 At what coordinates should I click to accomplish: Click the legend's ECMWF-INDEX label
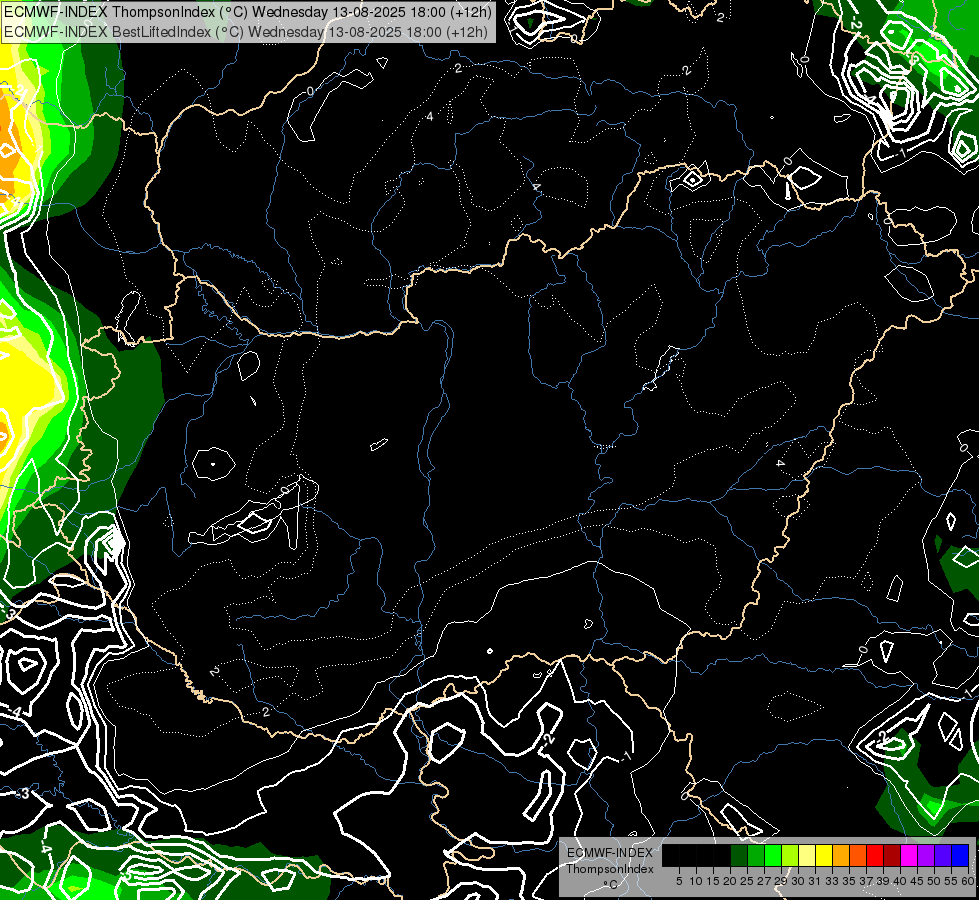tap(610, 853)
